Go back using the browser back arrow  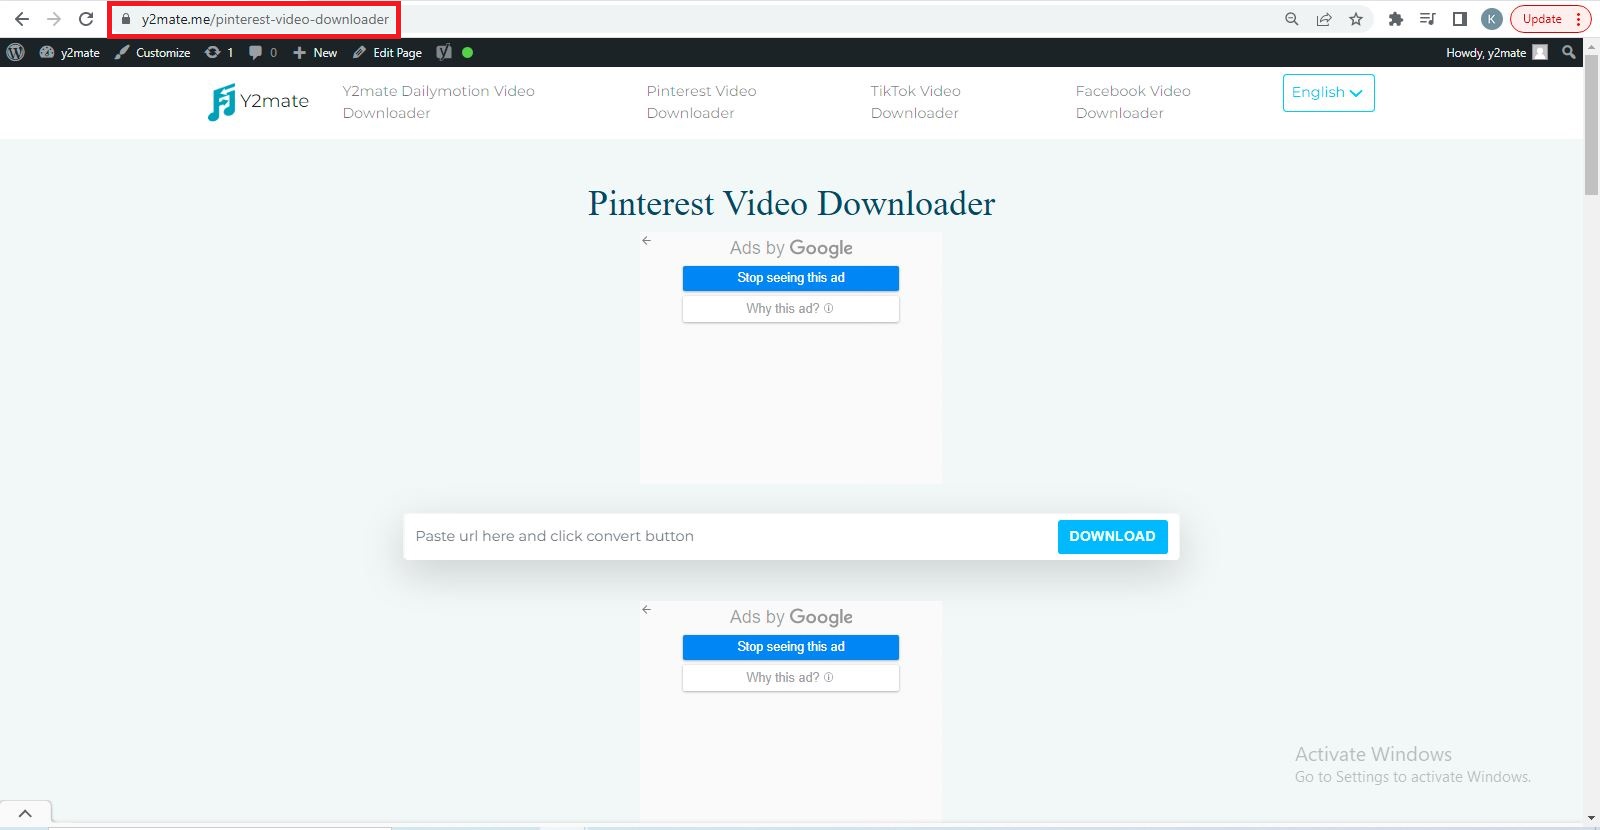point(21,19)
